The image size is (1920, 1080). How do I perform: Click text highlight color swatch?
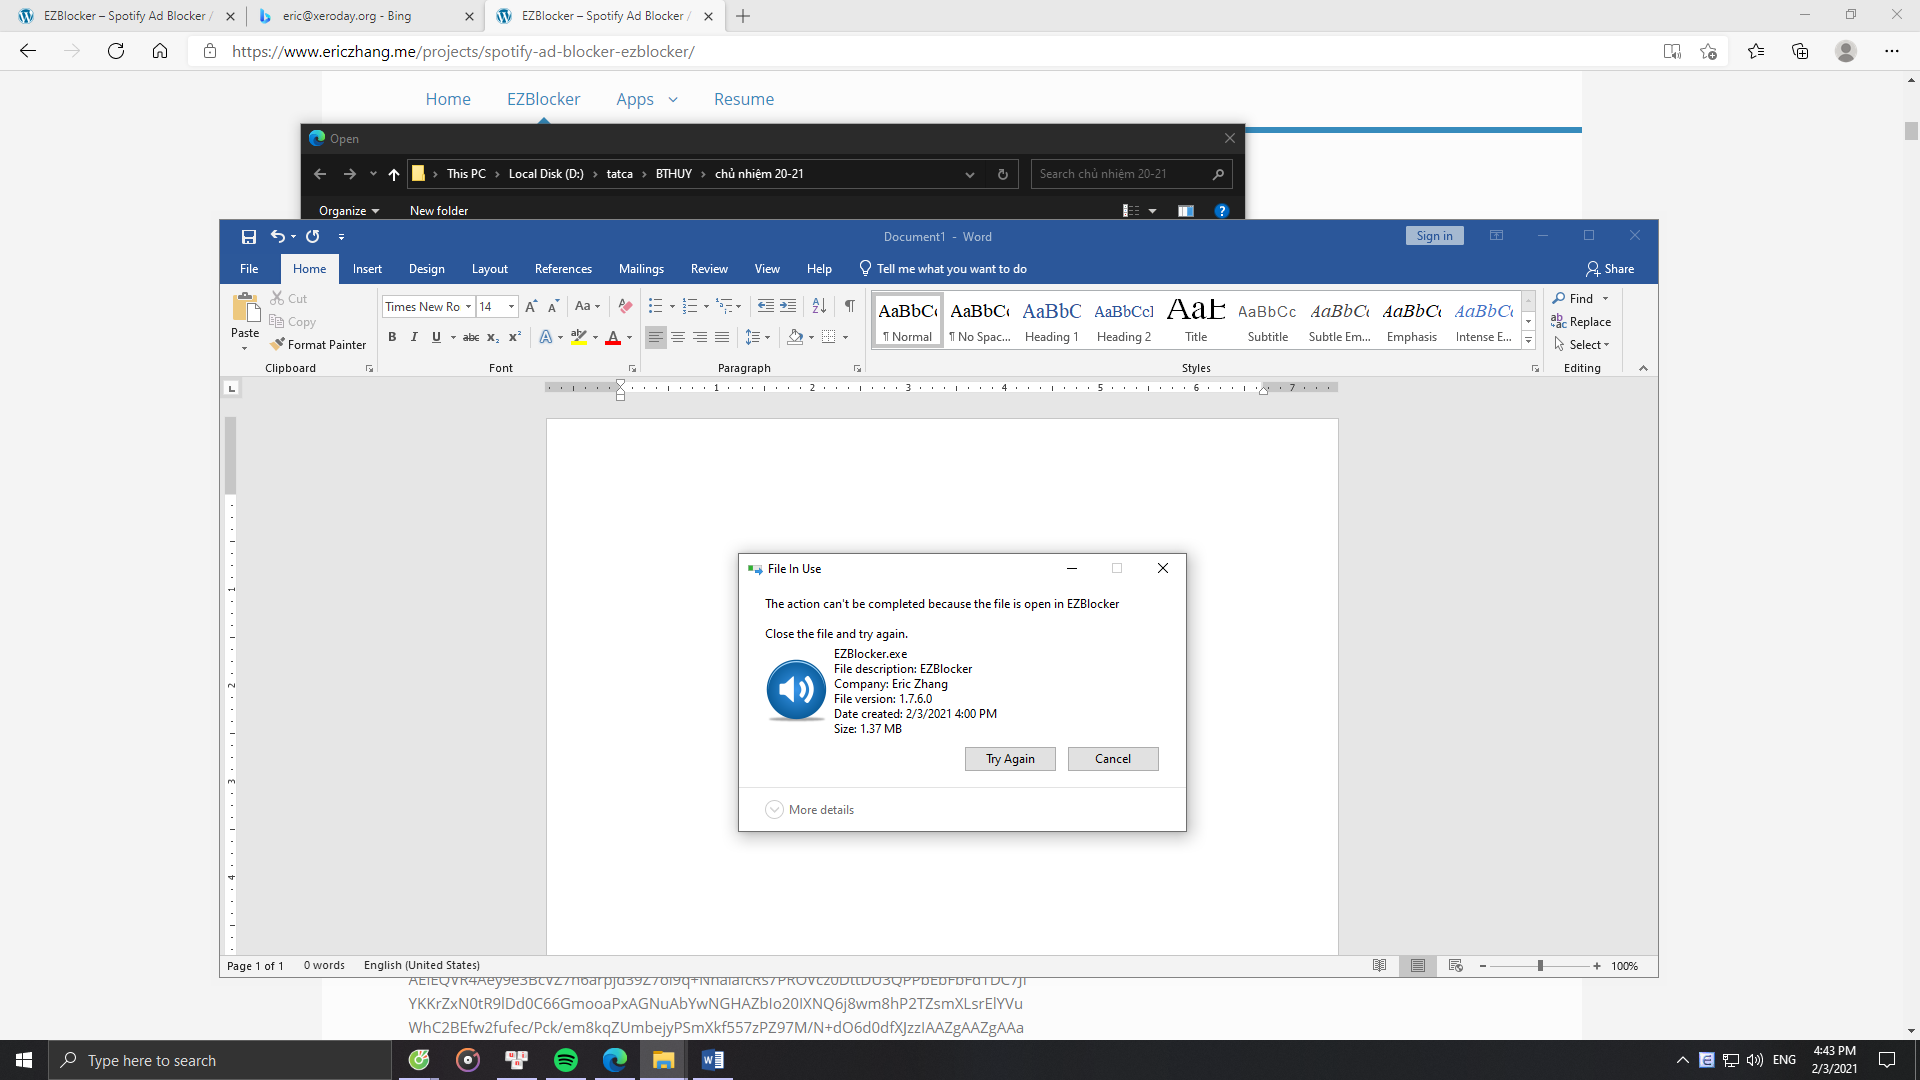[579, 337]
